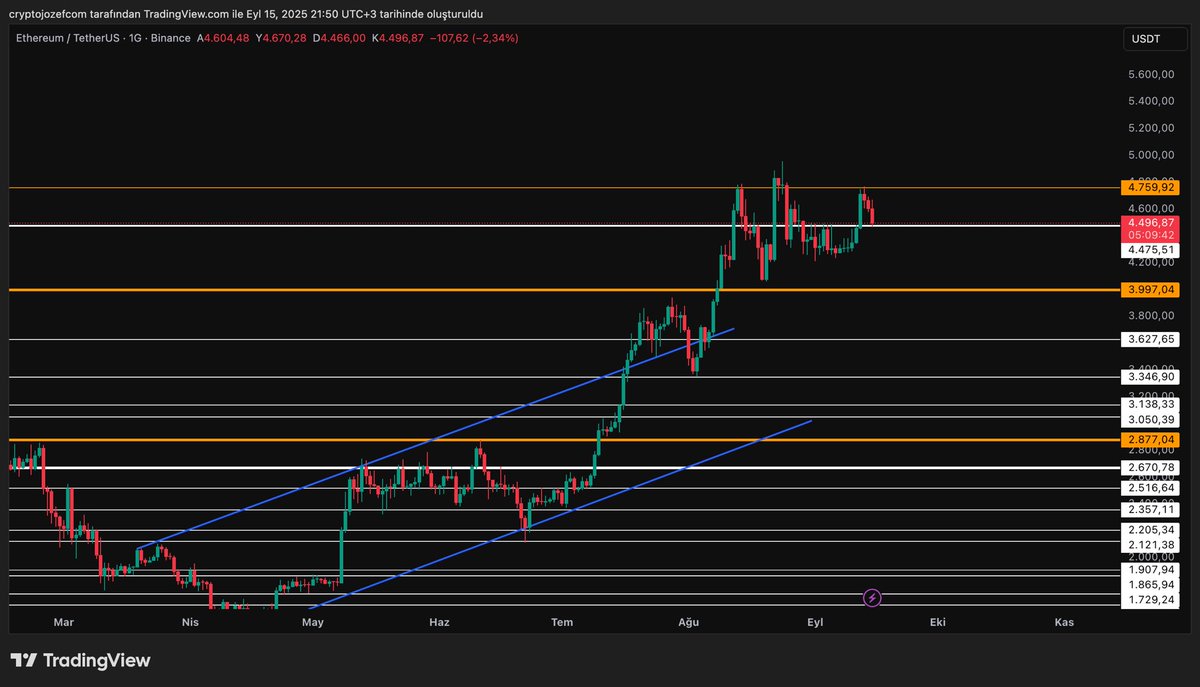Viewport: 1200px width, 687px height.
Task: Click the purple lightning event icon
Action: (872, 598)
